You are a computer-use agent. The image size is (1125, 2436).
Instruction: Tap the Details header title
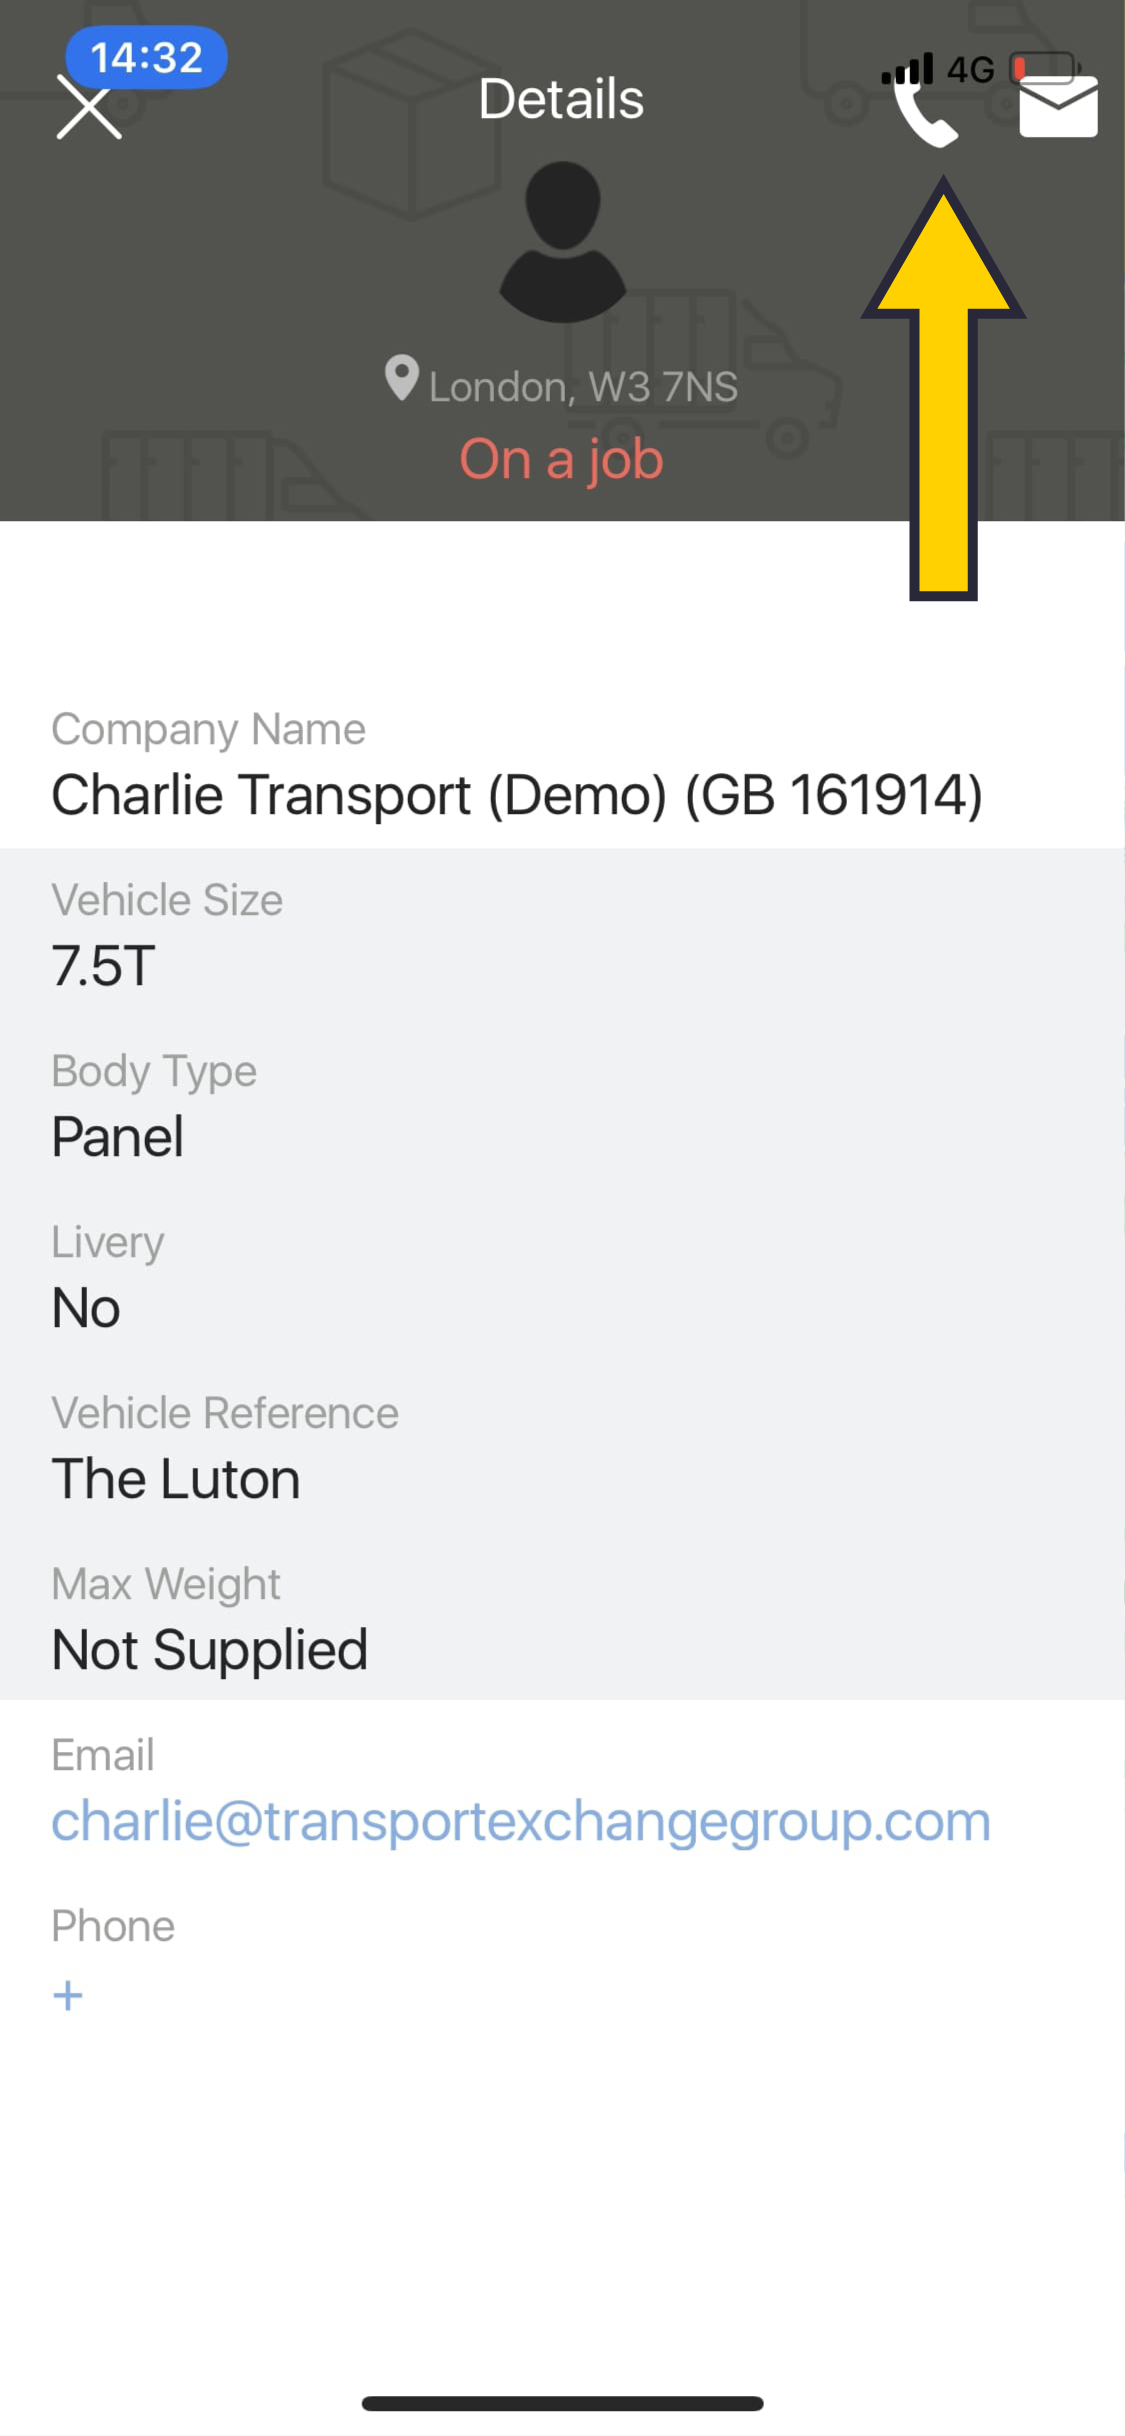[561, 99]
